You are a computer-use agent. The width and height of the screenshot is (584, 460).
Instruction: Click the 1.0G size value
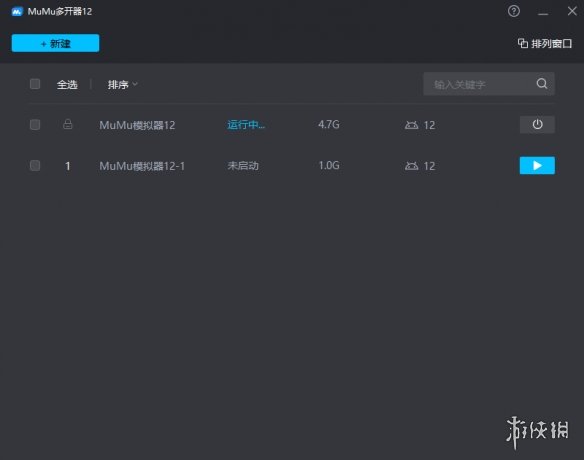(x=329, y=165)
